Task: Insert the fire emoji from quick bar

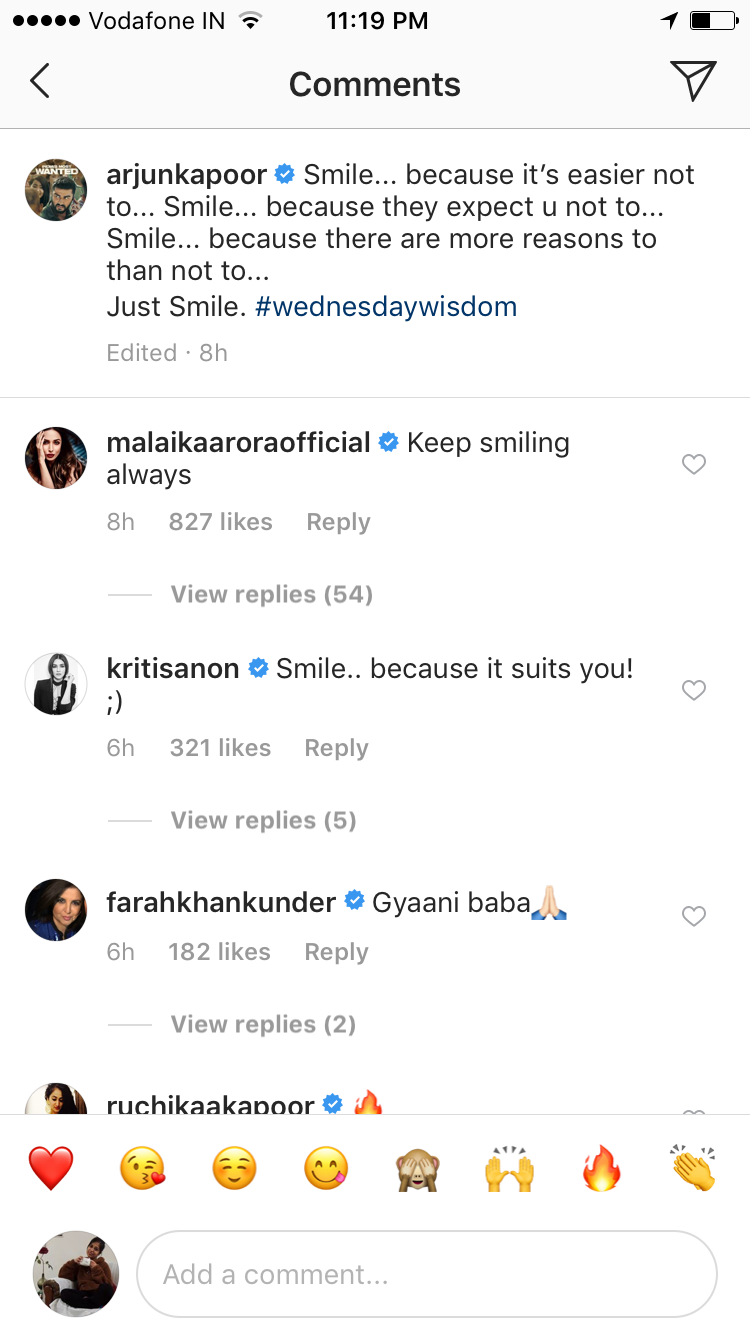Action: pyautogui.click(x=602, y=1168)
